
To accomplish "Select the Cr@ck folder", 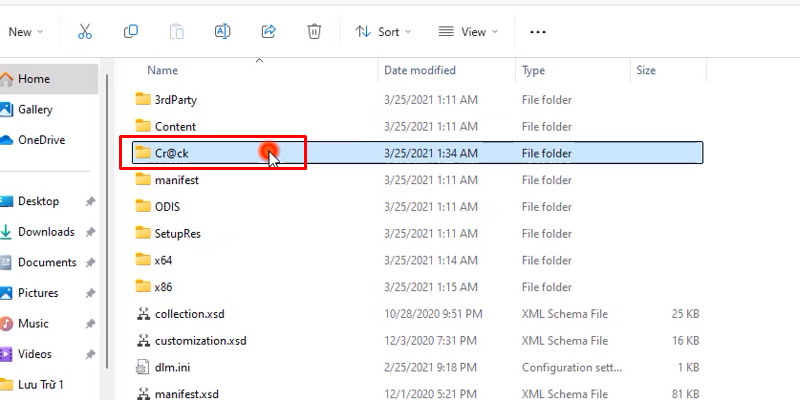I will tap(171, 153).
